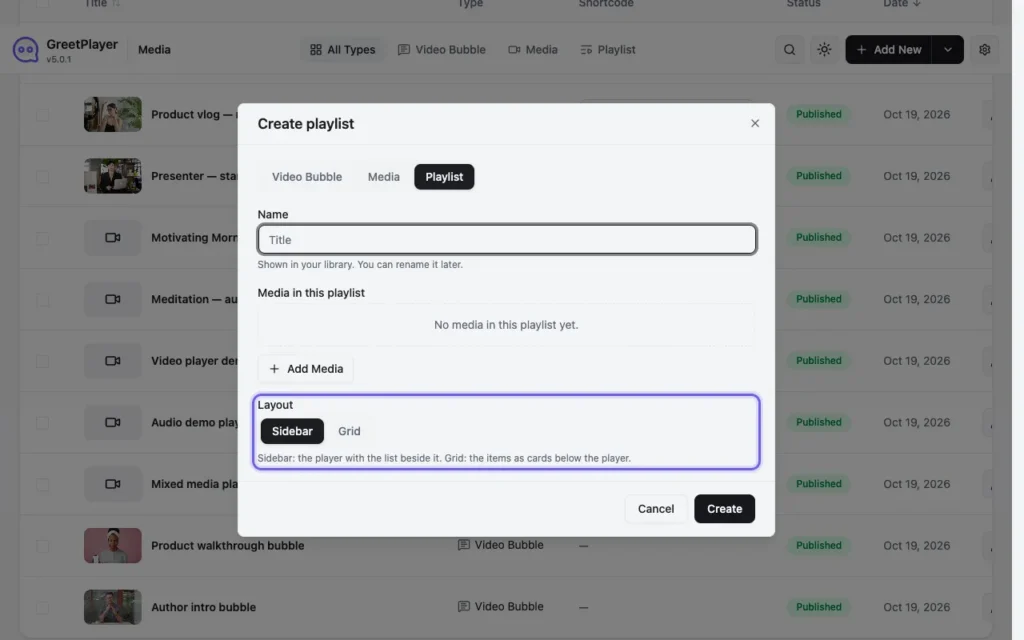Tick checkbox for Author intro bubble row
The image size is (1024, 640).
pos(42,608)
